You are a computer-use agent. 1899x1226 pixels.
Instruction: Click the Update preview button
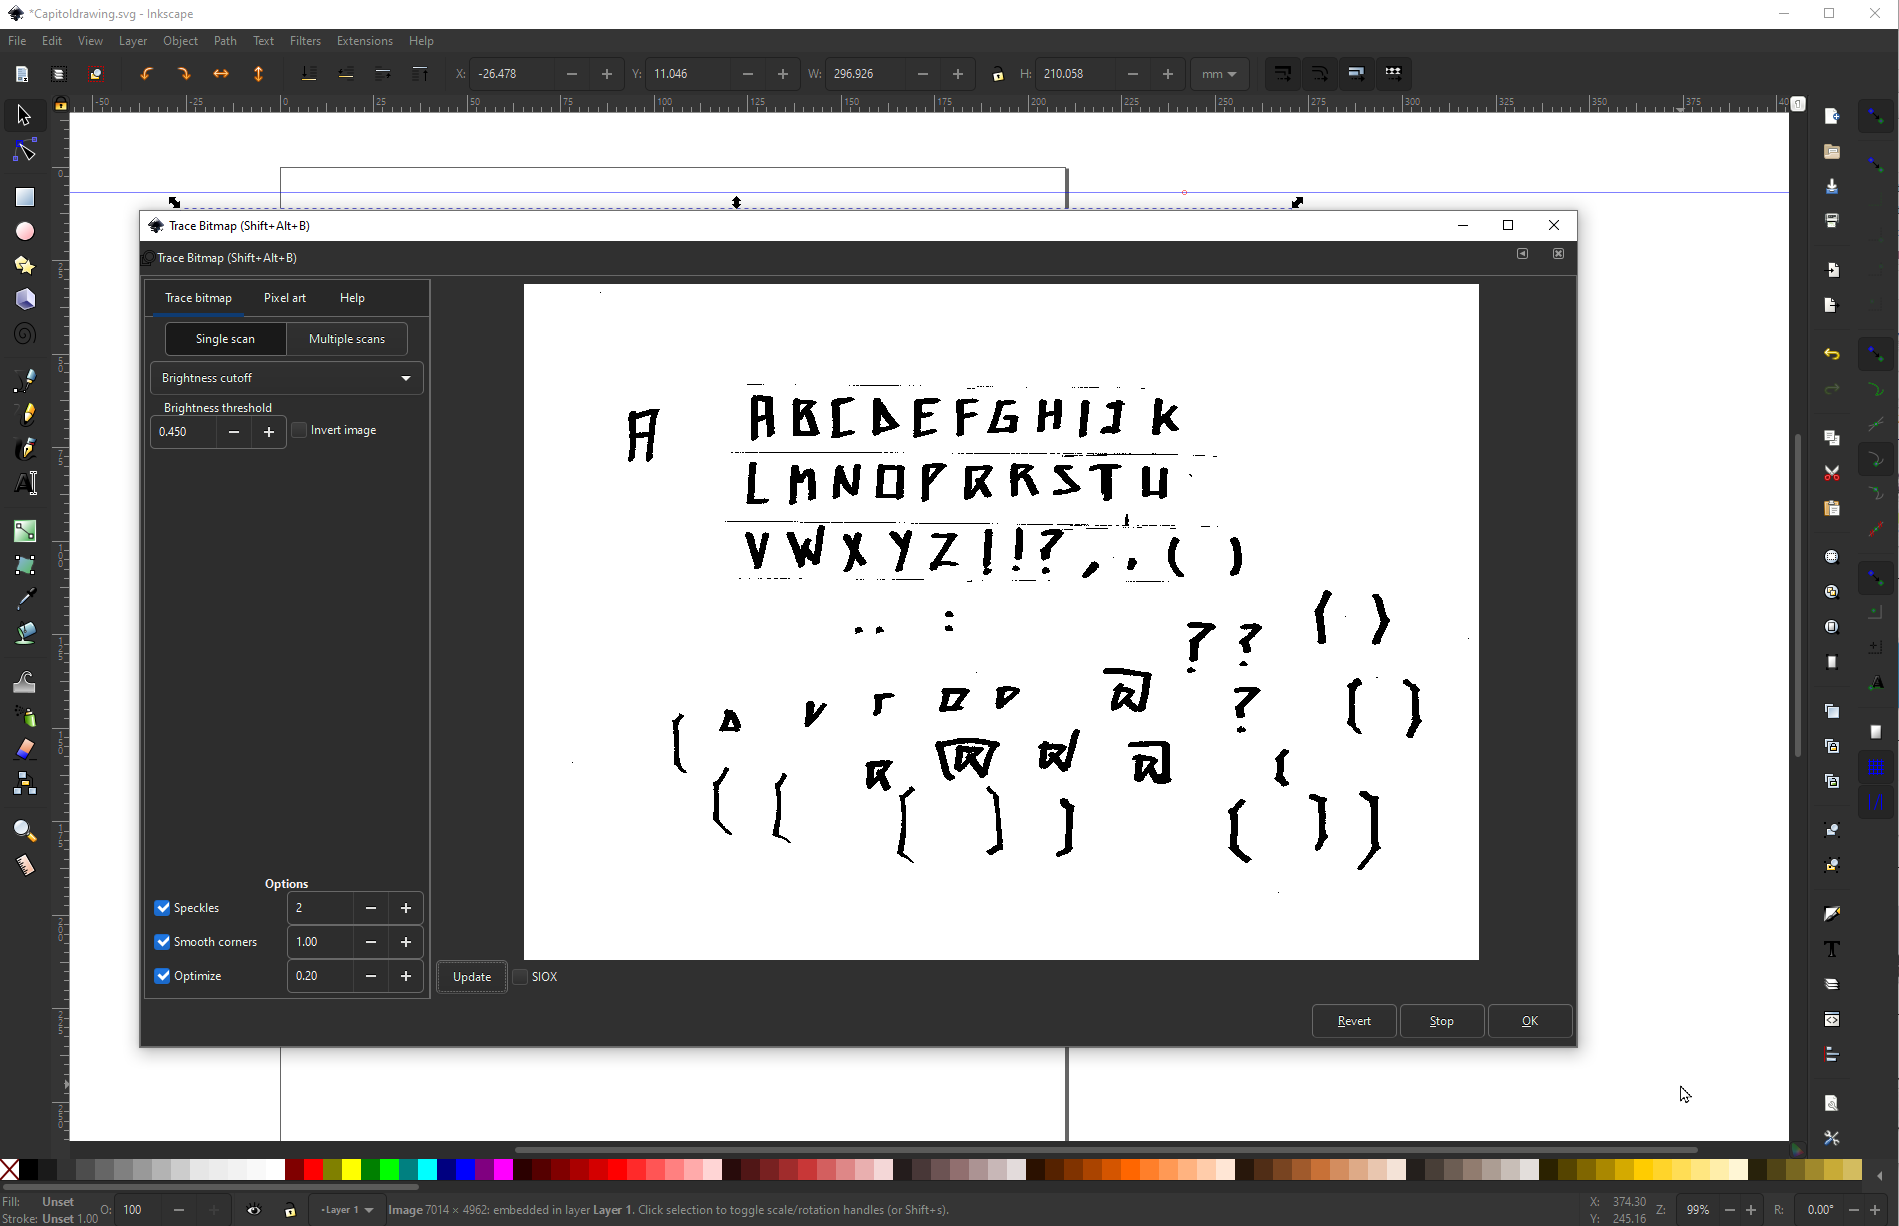pyautogui.click(x=471, y=977)
